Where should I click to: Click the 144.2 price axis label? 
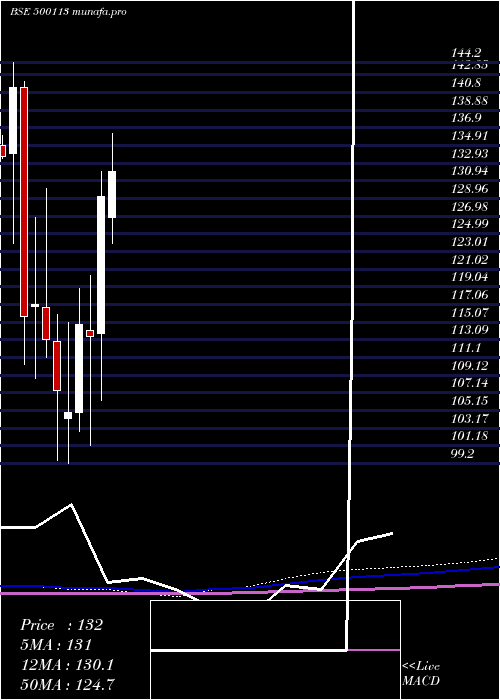(x=466, y=53)
